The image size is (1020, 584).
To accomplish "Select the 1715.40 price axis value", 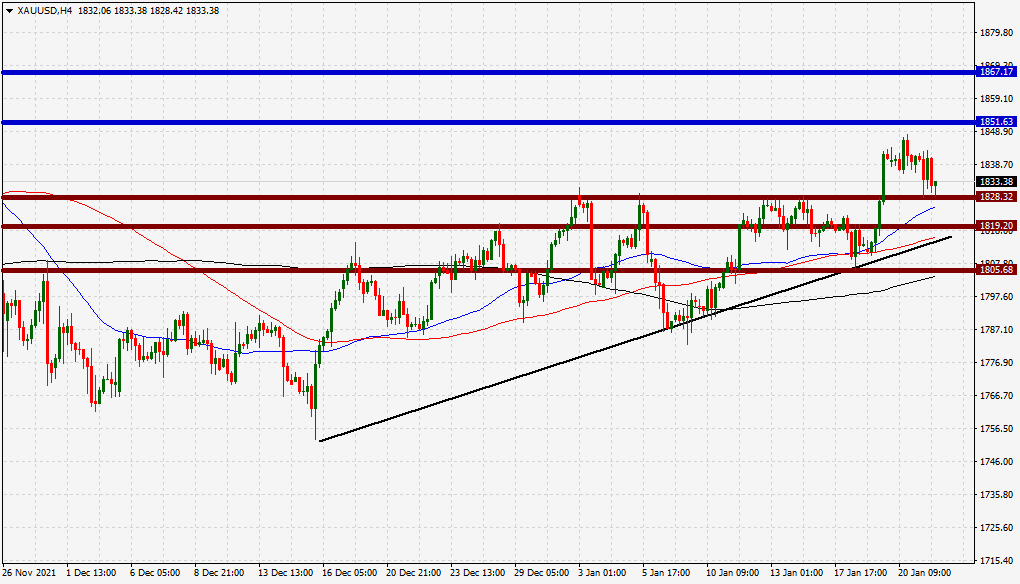I will pos(996,561).
